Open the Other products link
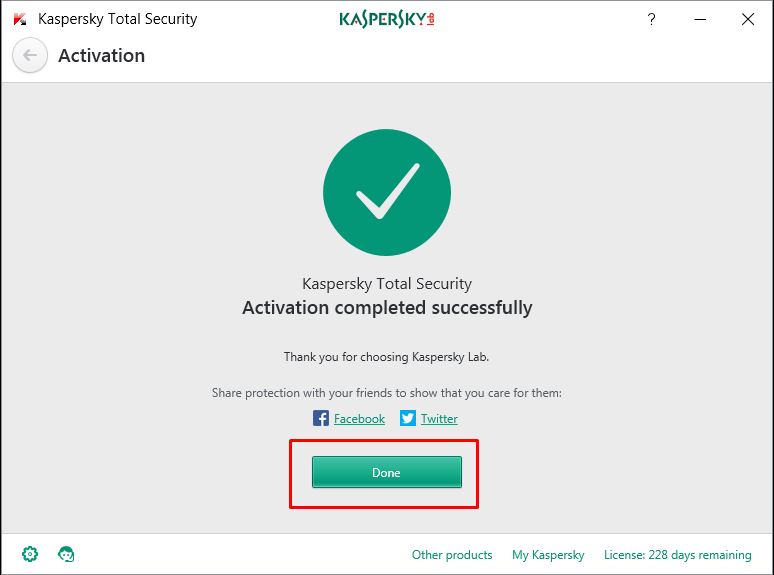Screen dimensions: 774x575 tap(452, 555)
